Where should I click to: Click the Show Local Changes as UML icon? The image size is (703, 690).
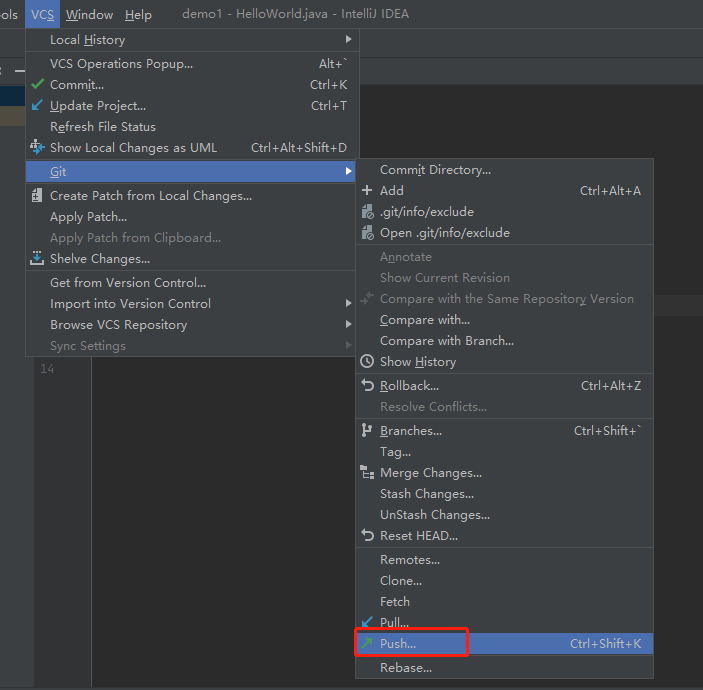pos(37,147)
